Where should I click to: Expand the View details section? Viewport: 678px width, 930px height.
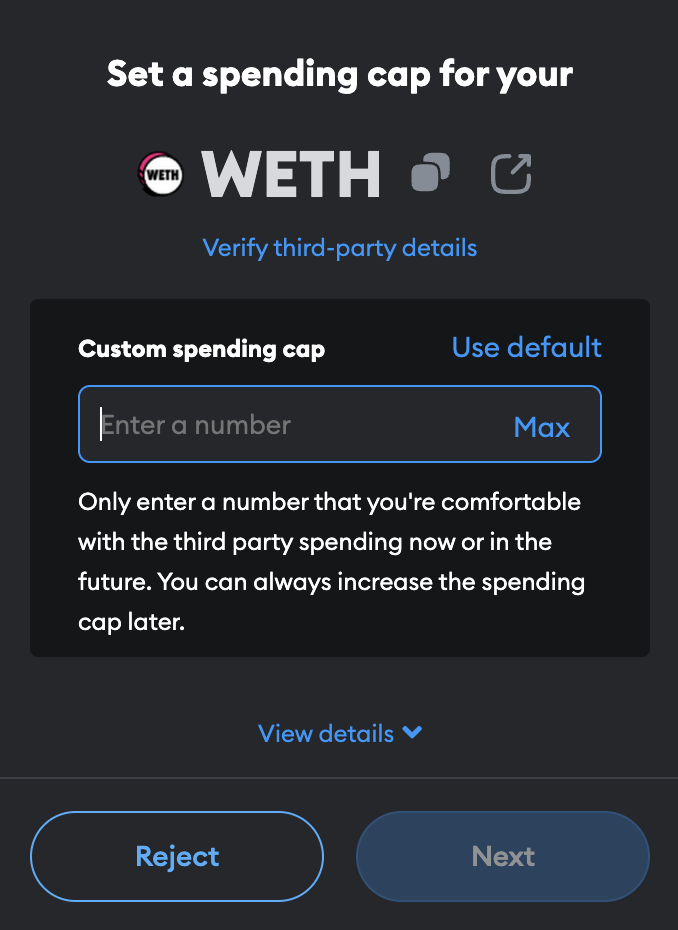[x=339, y=733]
